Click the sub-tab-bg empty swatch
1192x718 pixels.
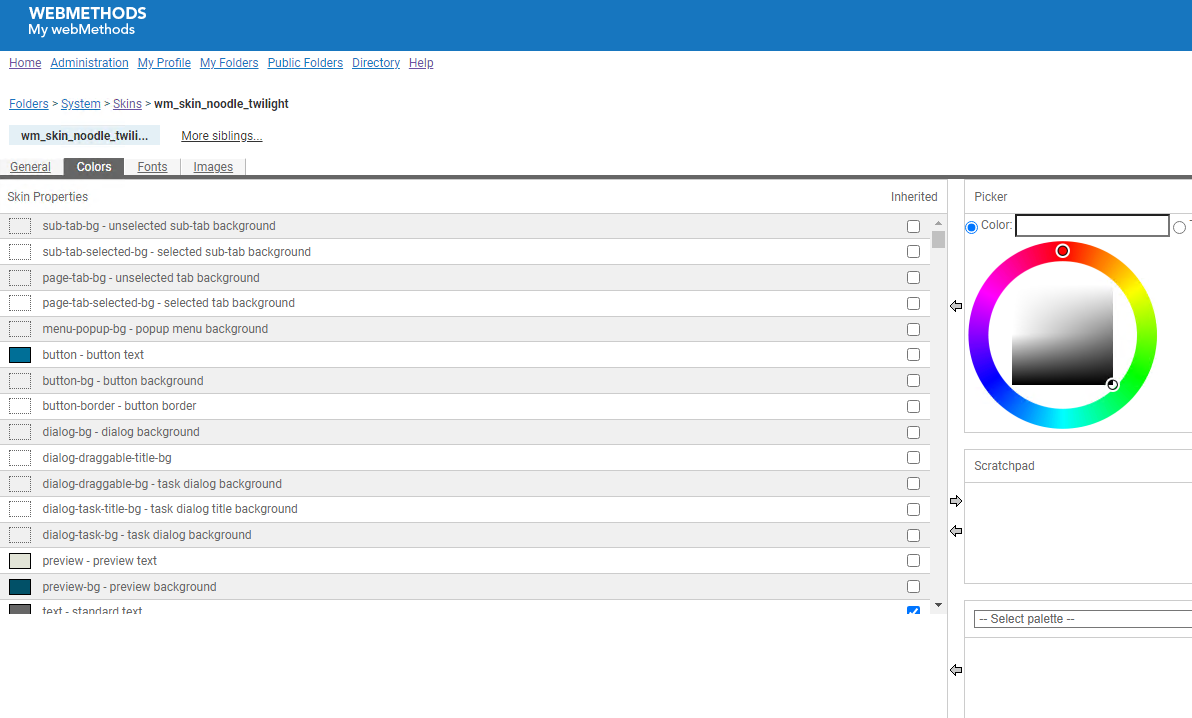pos(20,226)
